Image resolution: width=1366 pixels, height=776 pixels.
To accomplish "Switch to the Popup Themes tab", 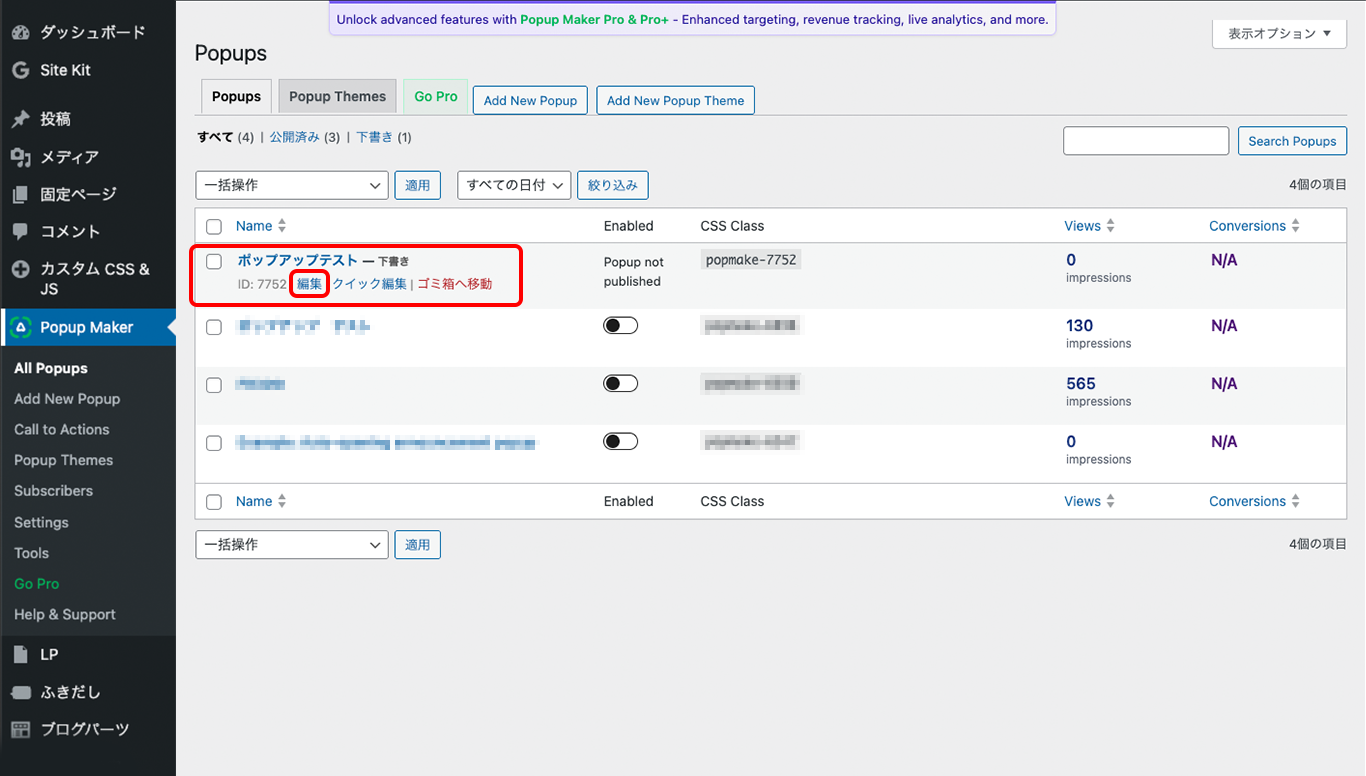I will (x=337, y=97).
